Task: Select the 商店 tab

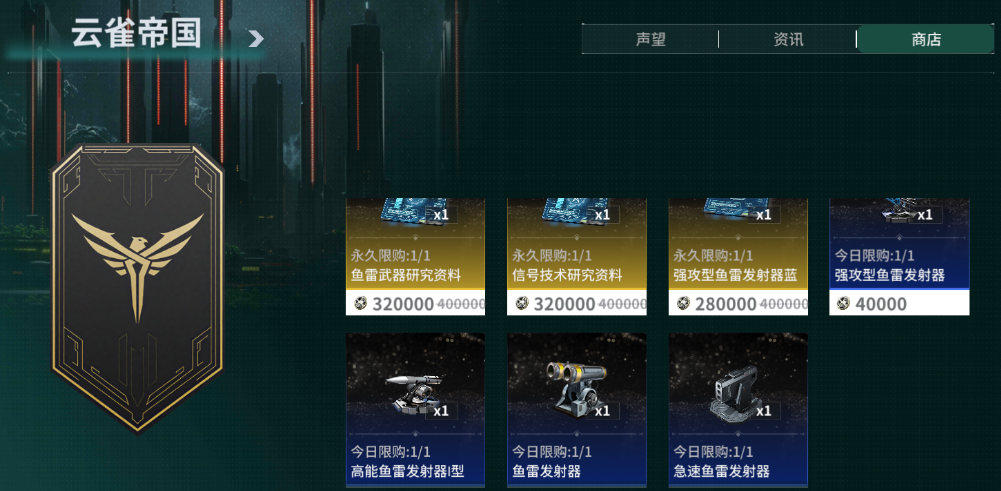Action: click(926, 40)
